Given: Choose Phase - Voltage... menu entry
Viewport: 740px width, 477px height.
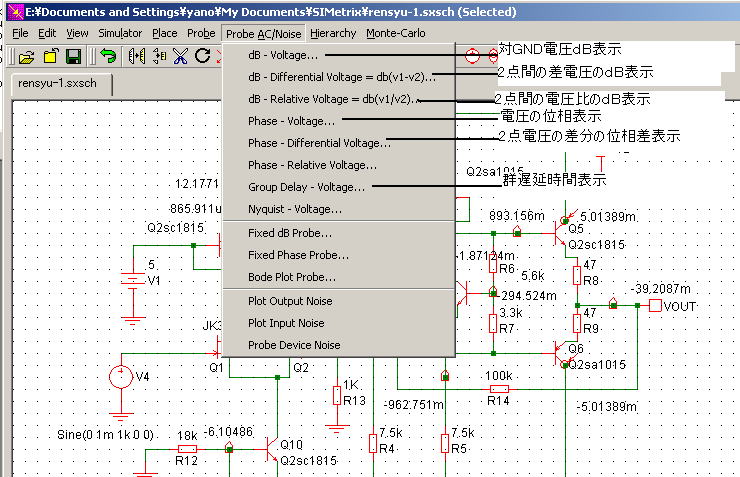Looking at the screenshot, I should click(x=339, y=121).
